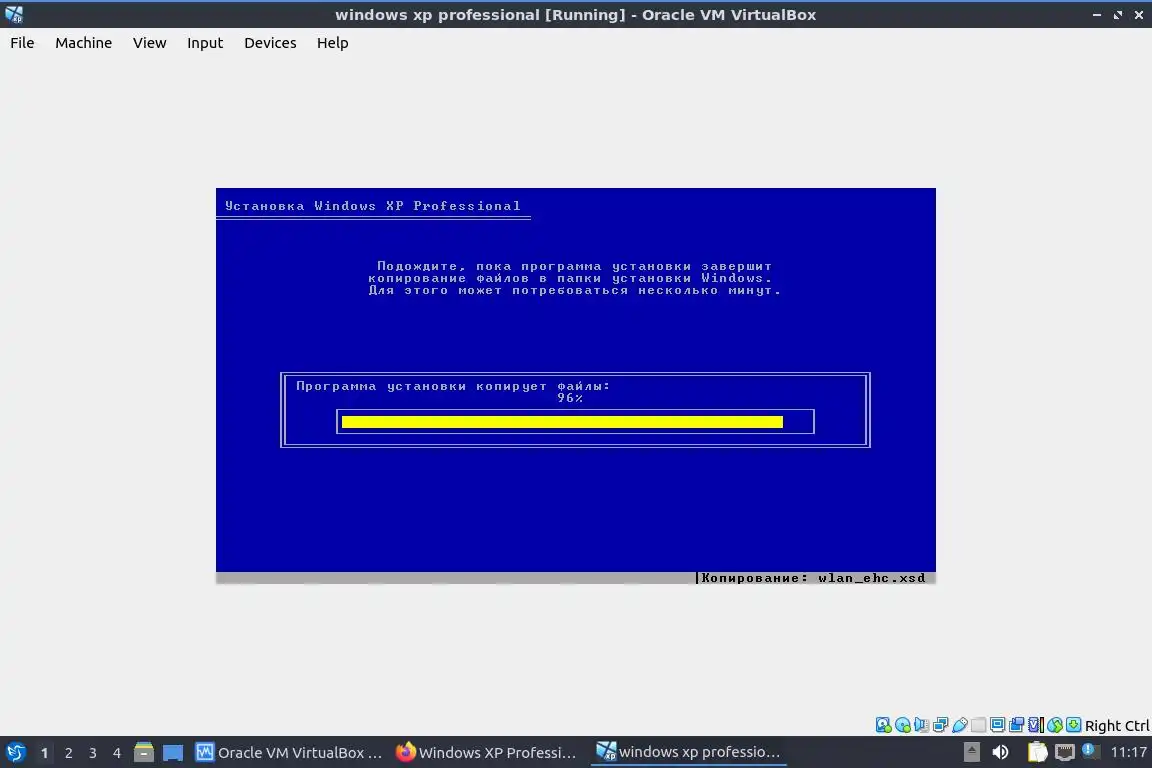Image resolution: width=1152 pixels, height=768 pixels.
Task: Click the wlan_ehc.xsd copying status text
Action: [813, 578]
